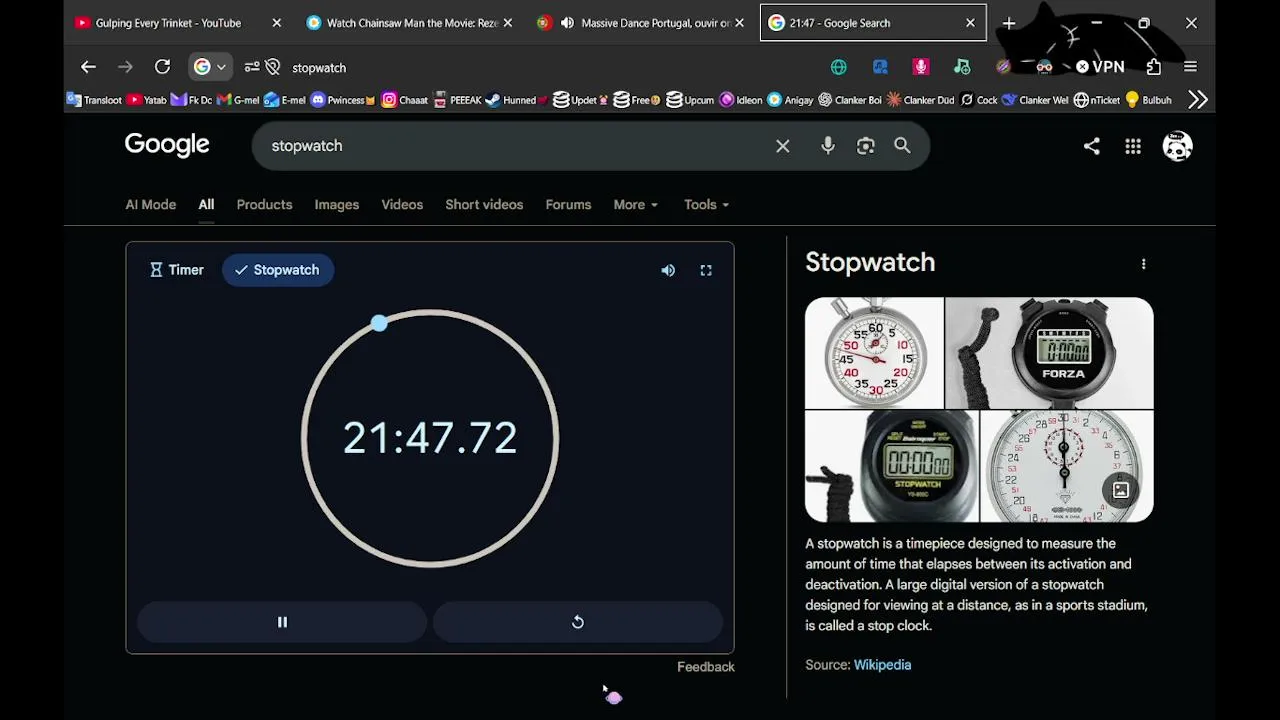The width and height of the screenshot is (1280, 720).
Task: Open the Forums results tab
Action: [x=568, y=204]
